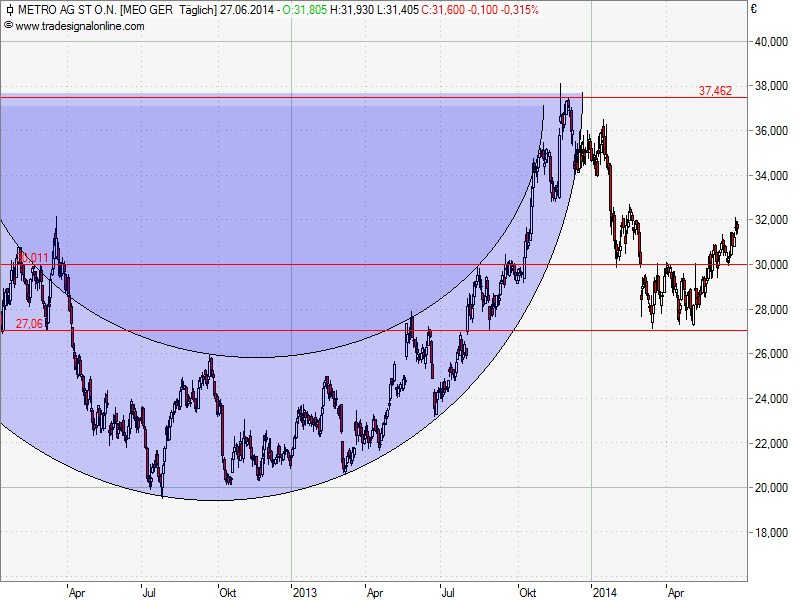Click the 2014 year marker on time axis
800x600 pixels.
pyautogui.click(x=604, y=592)
